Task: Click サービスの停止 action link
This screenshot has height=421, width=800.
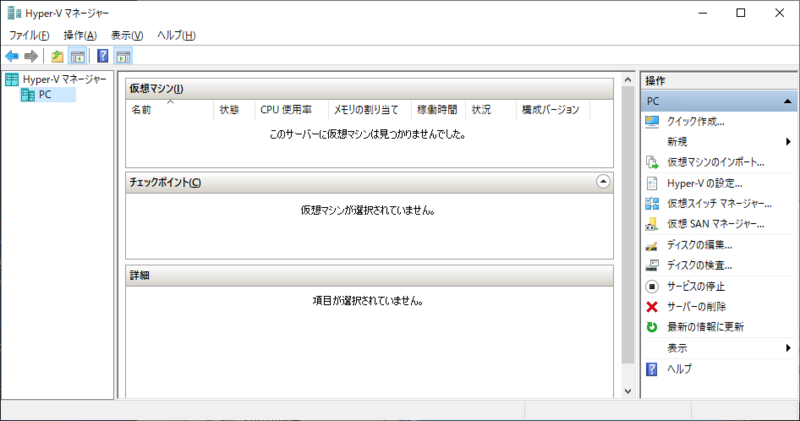Action: [x=696, y=286]
